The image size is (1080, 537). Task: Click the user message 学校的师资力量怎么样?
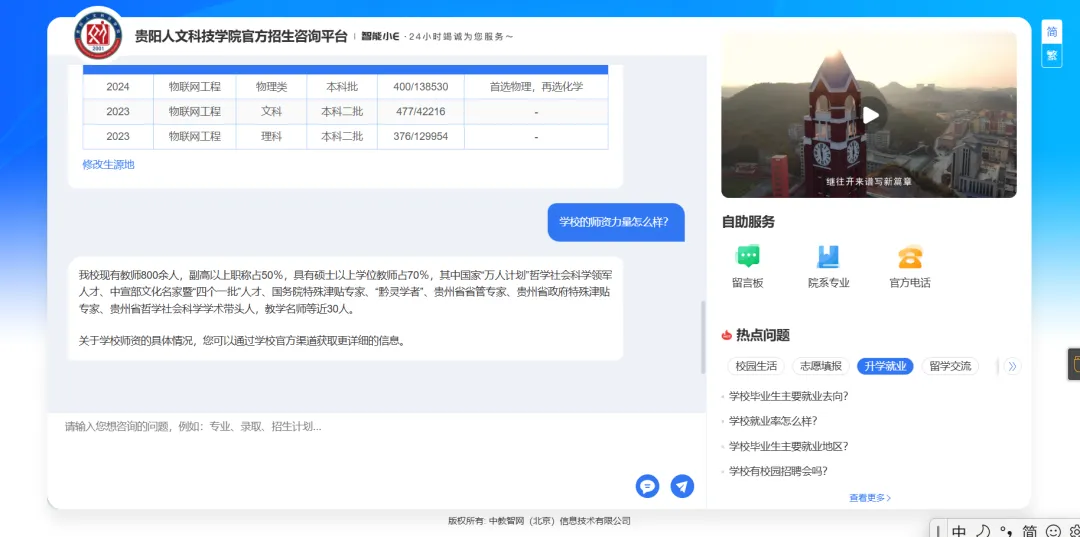(x=616, y=222)
